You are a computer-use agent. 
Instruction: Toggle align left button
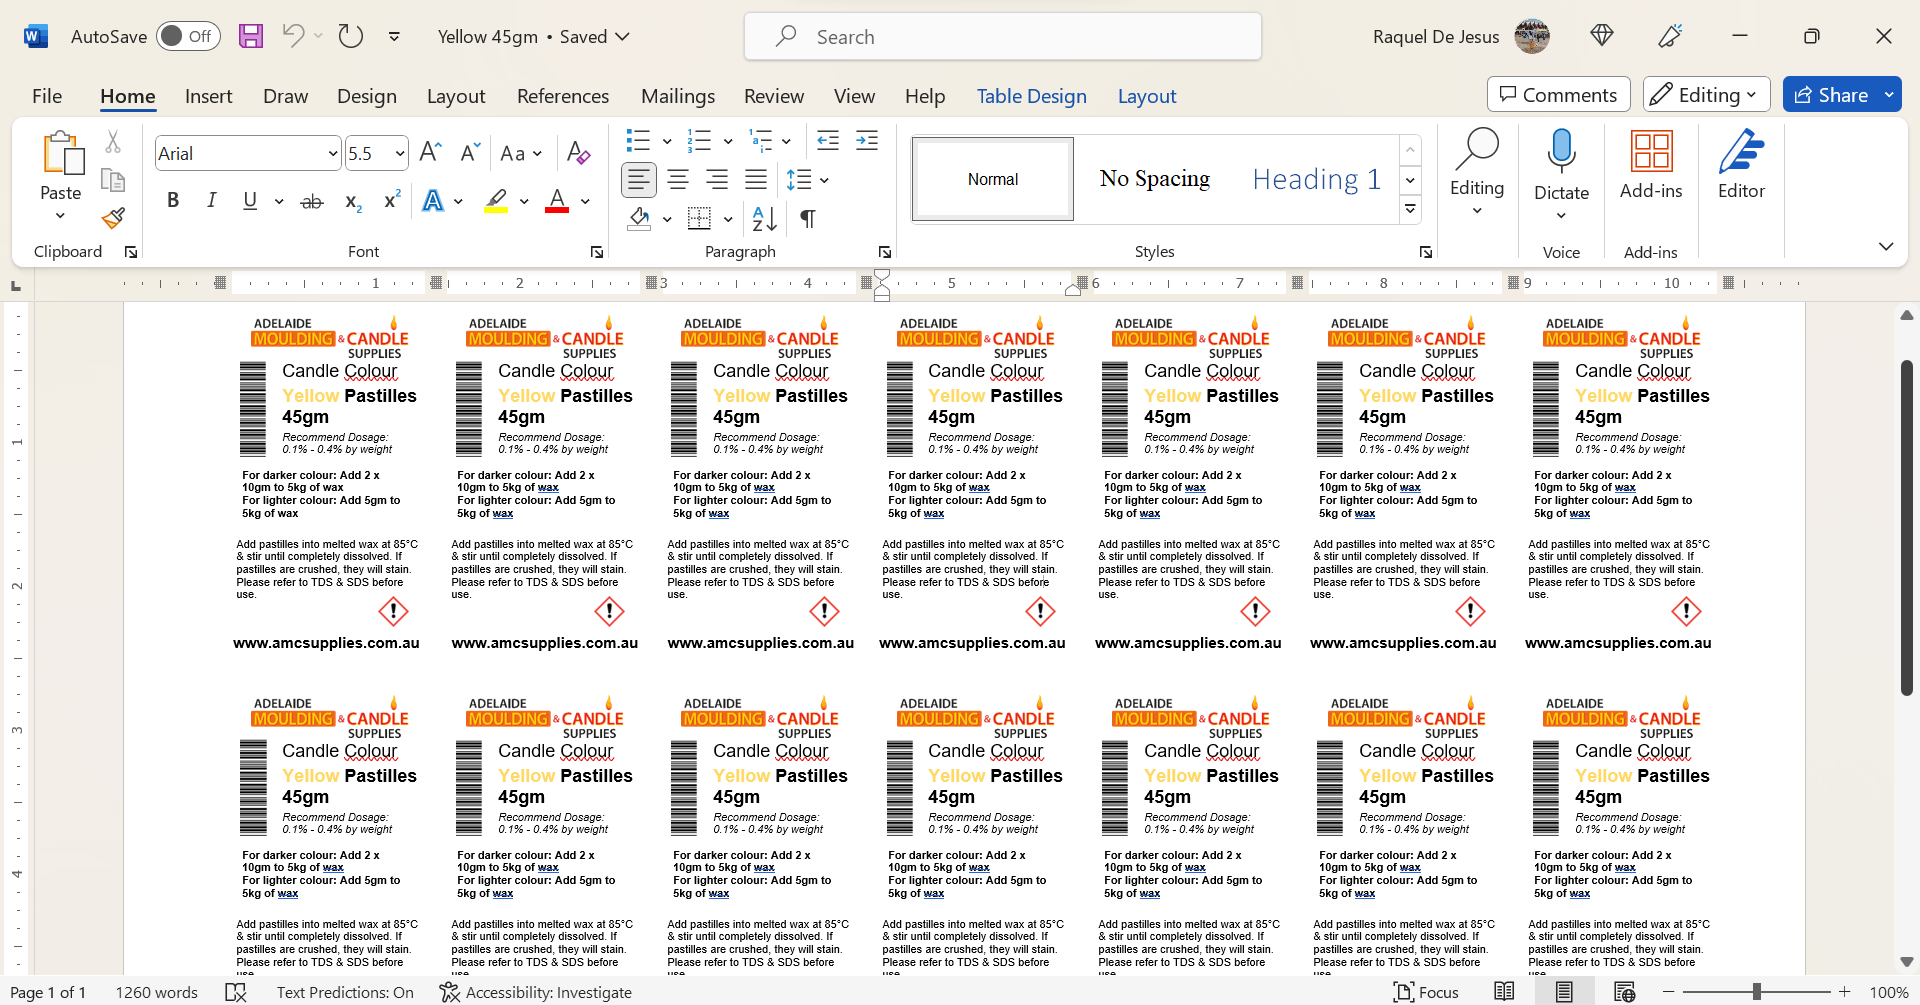click(x=639, y=180)
